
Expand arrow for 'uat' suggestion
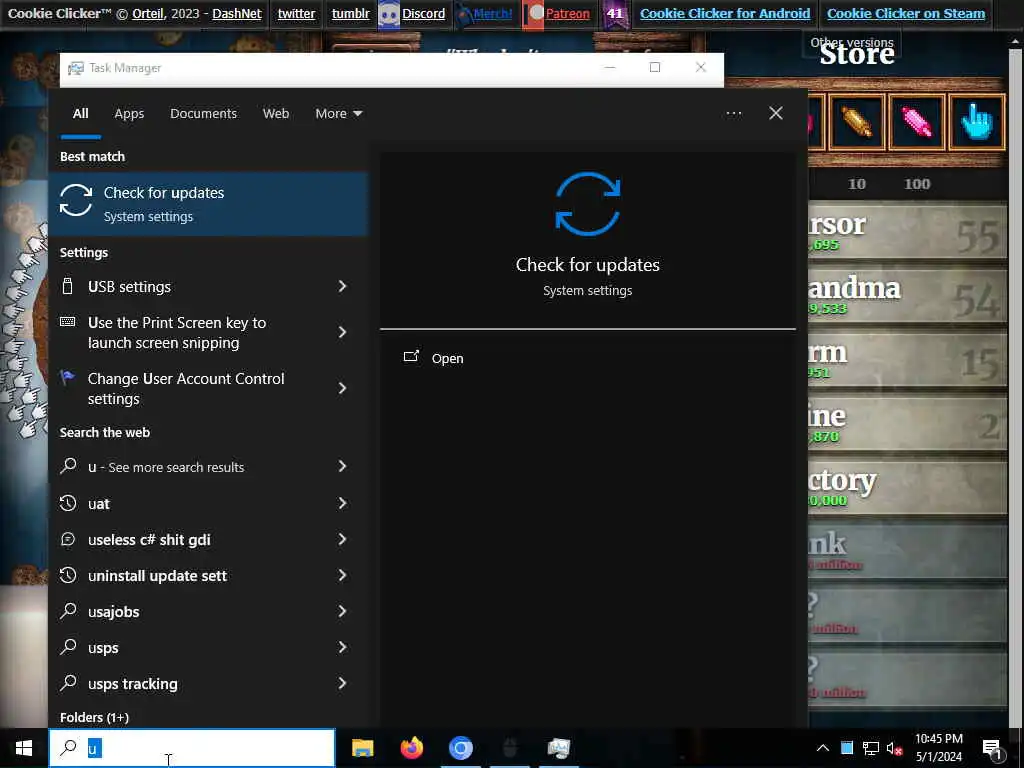click(342, 503)
